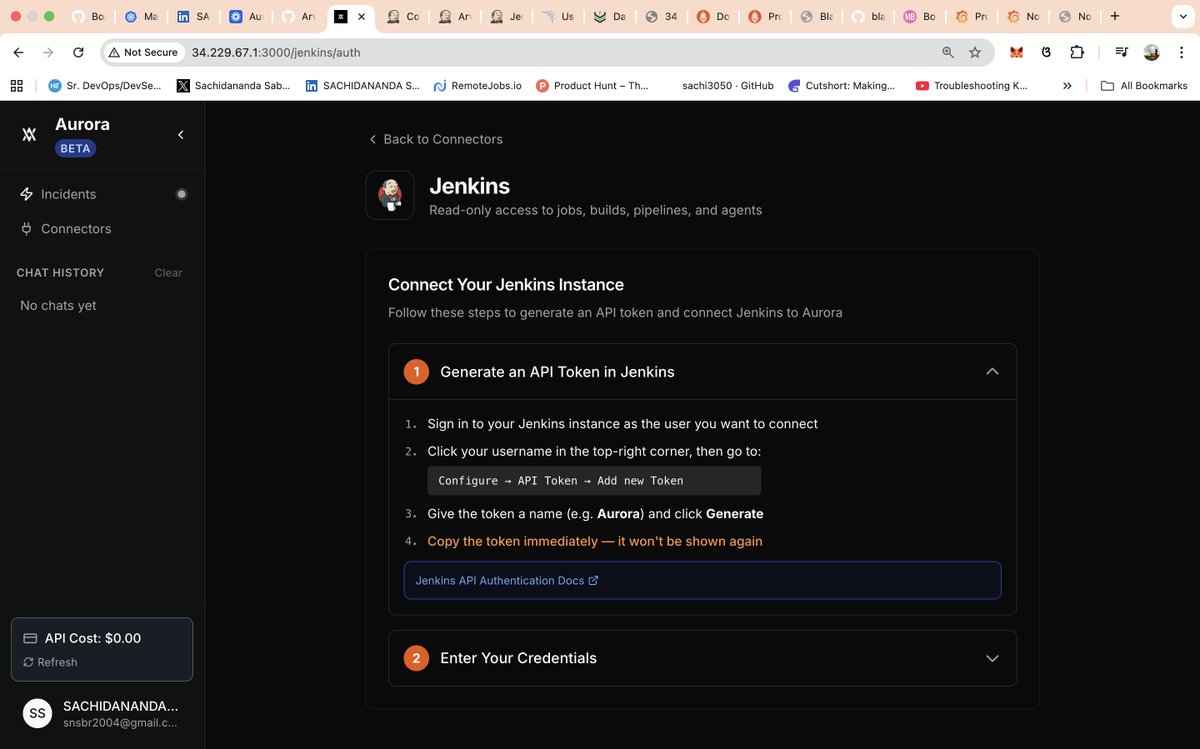Click the 'No chats yet' text
Viewport: 1200px width, 749px height.
[x=58, y=306]
